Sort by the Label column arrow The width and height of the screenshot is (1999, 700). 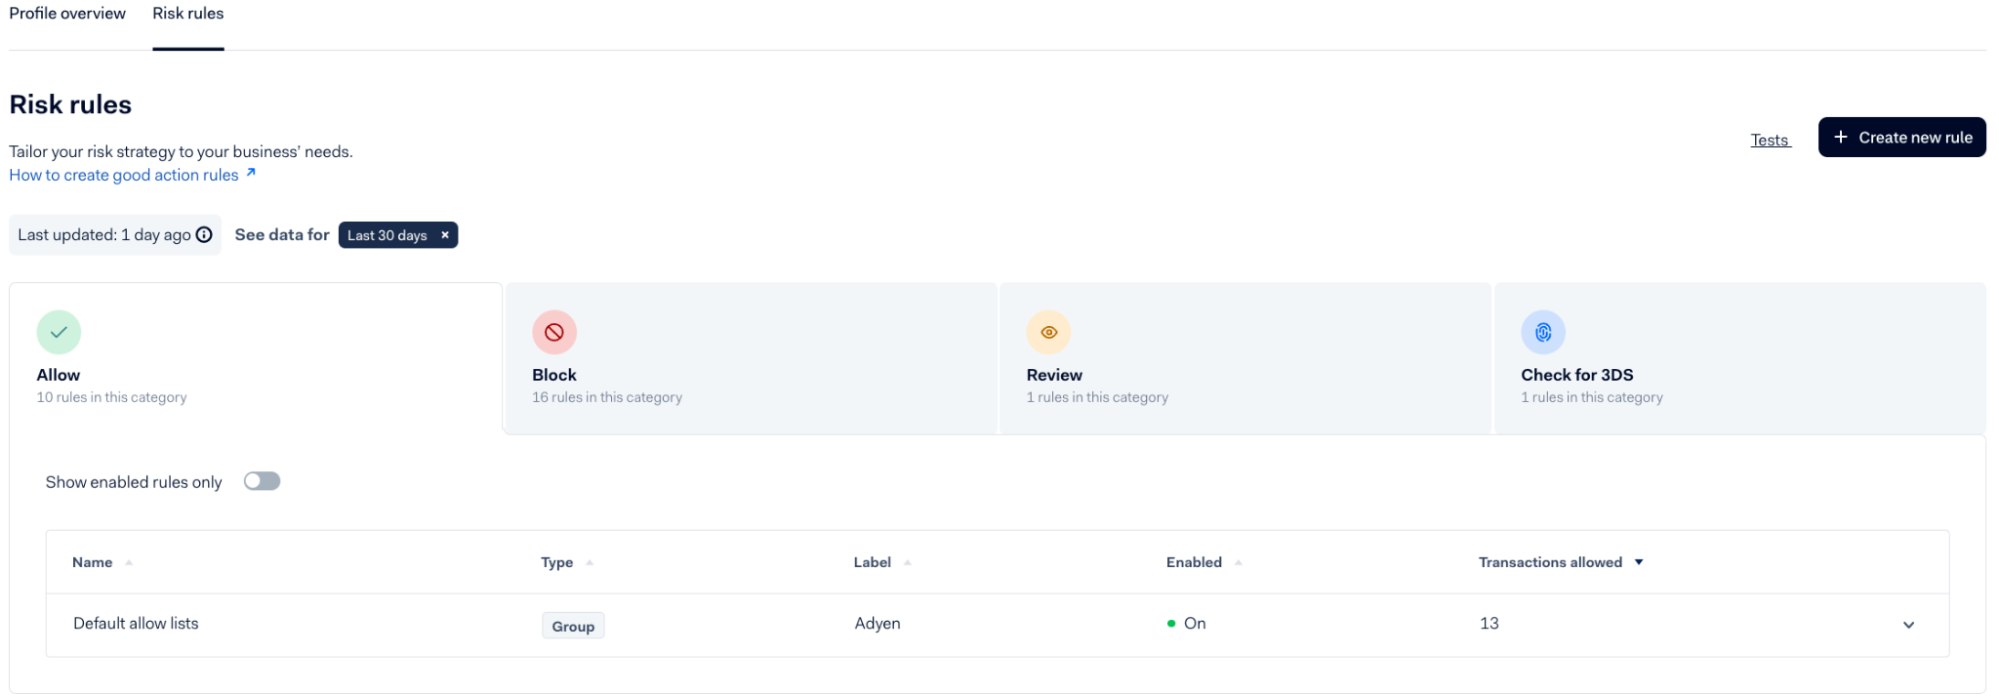point(907,563)
